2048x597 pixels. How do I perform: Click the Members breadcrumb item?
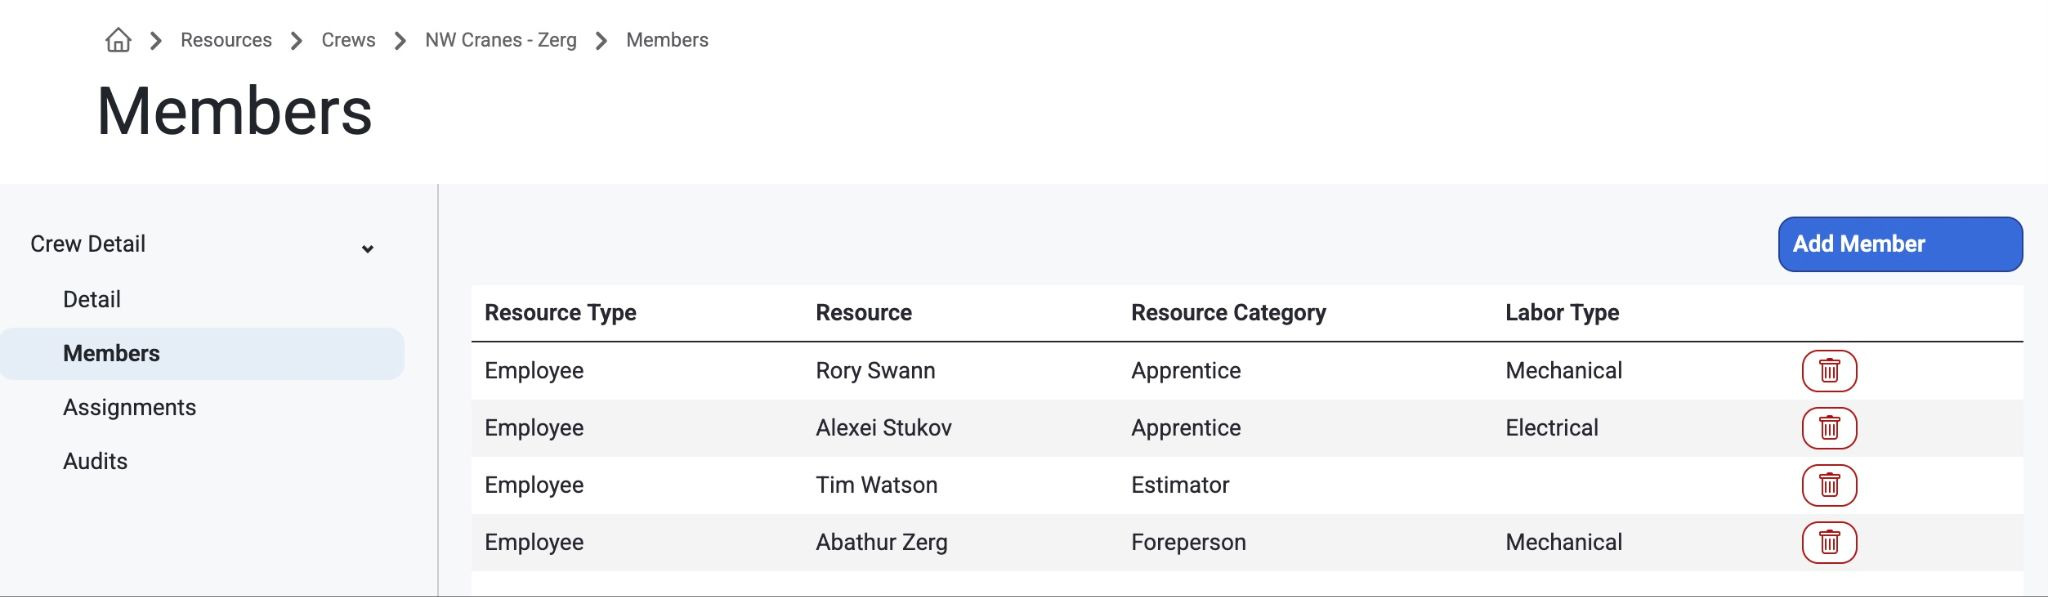click(x=667, y=40)
